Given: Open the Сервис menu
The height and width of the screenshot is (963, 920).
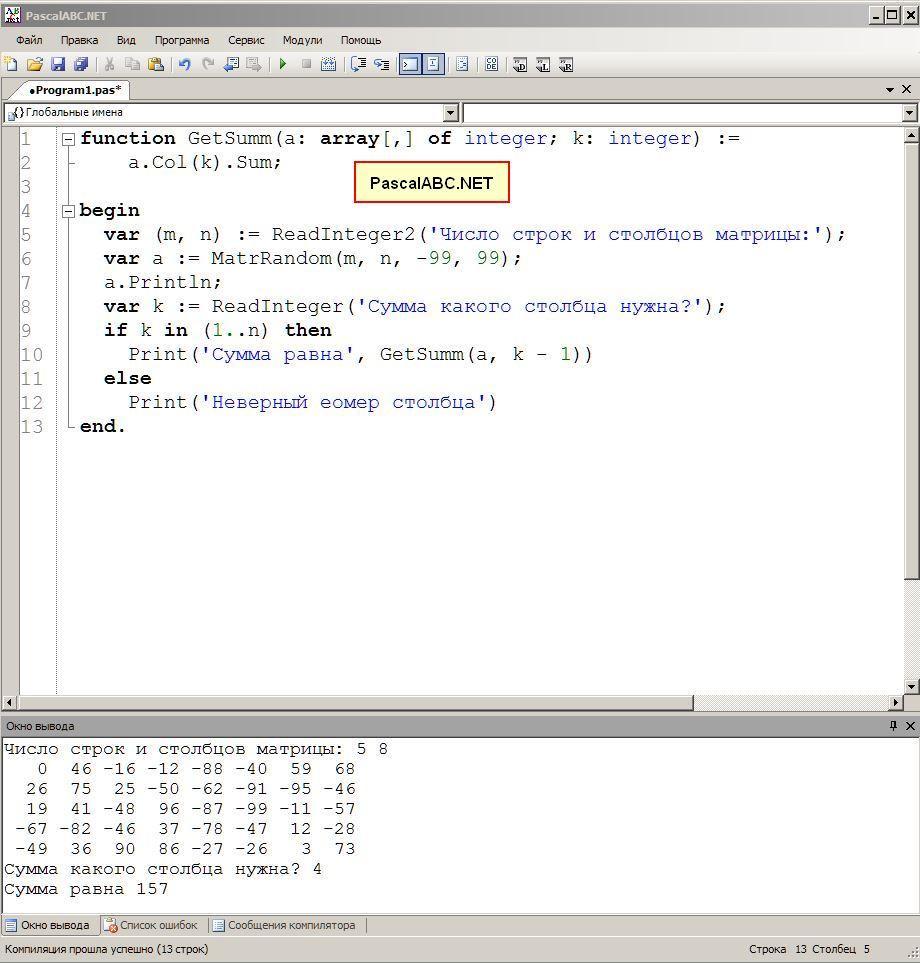Looking at the screenshot, I should click(x=246, y=40).
